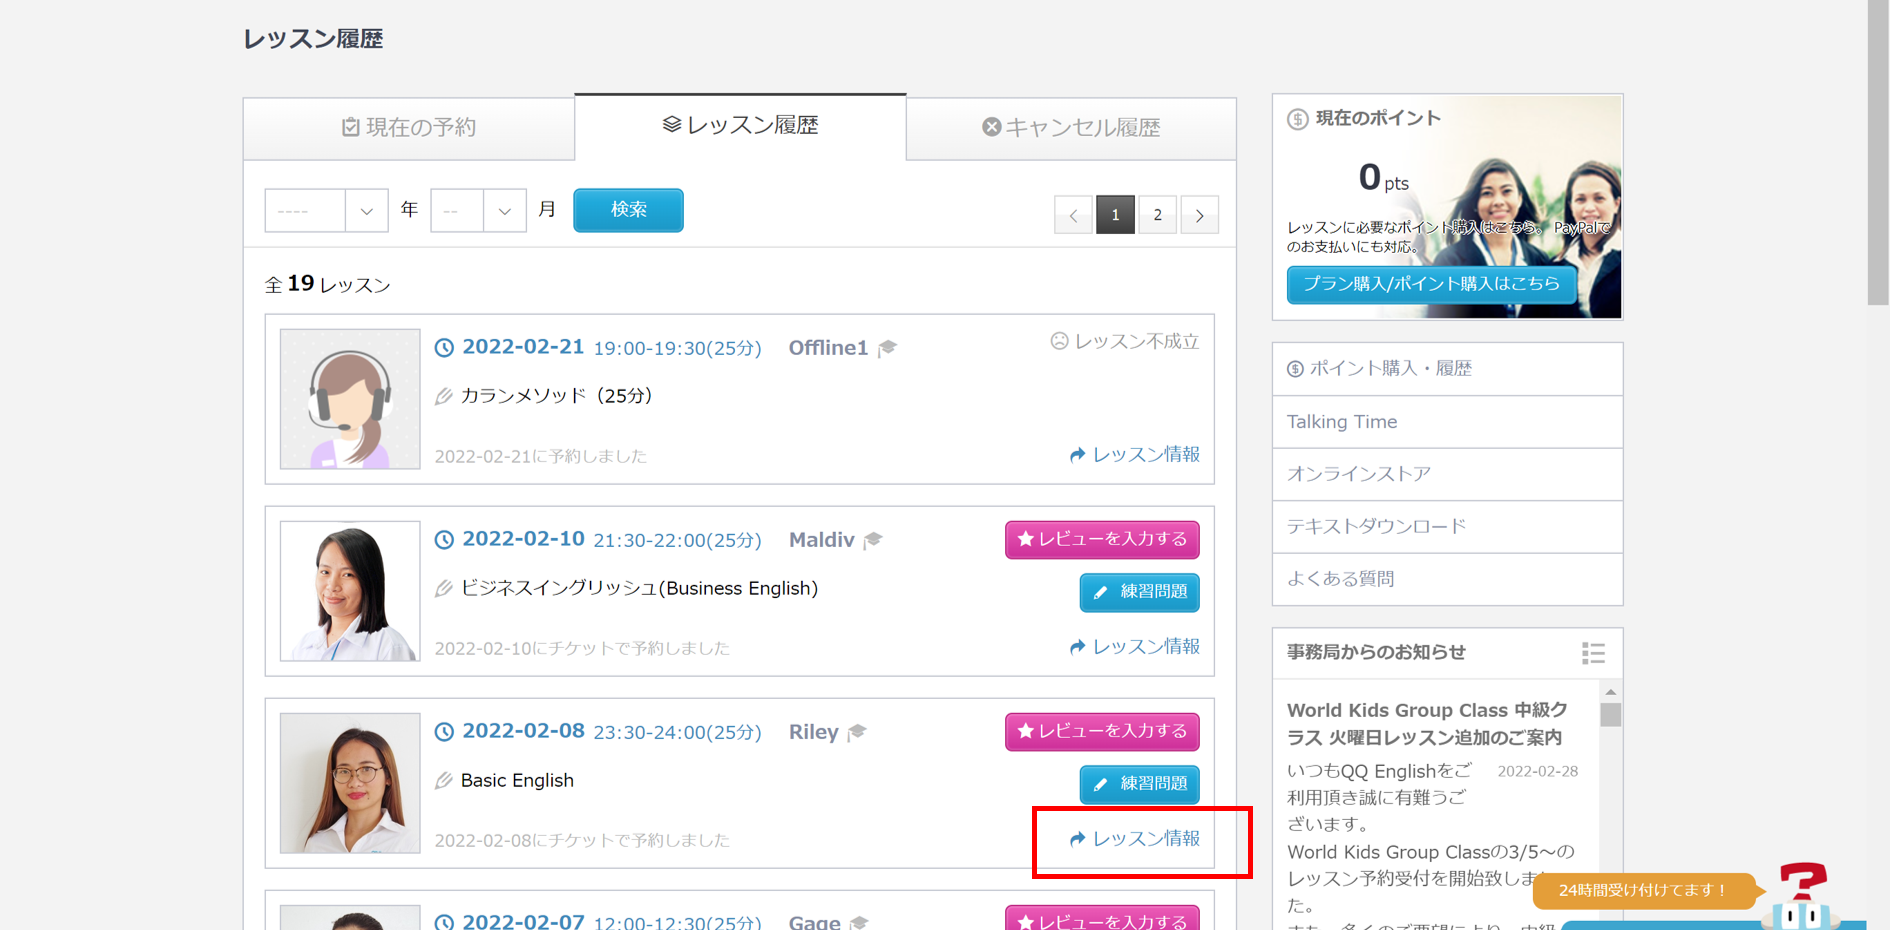Click the coin icon by 現在のポイント
1890x930 pixels.
tap(1297, 119)
